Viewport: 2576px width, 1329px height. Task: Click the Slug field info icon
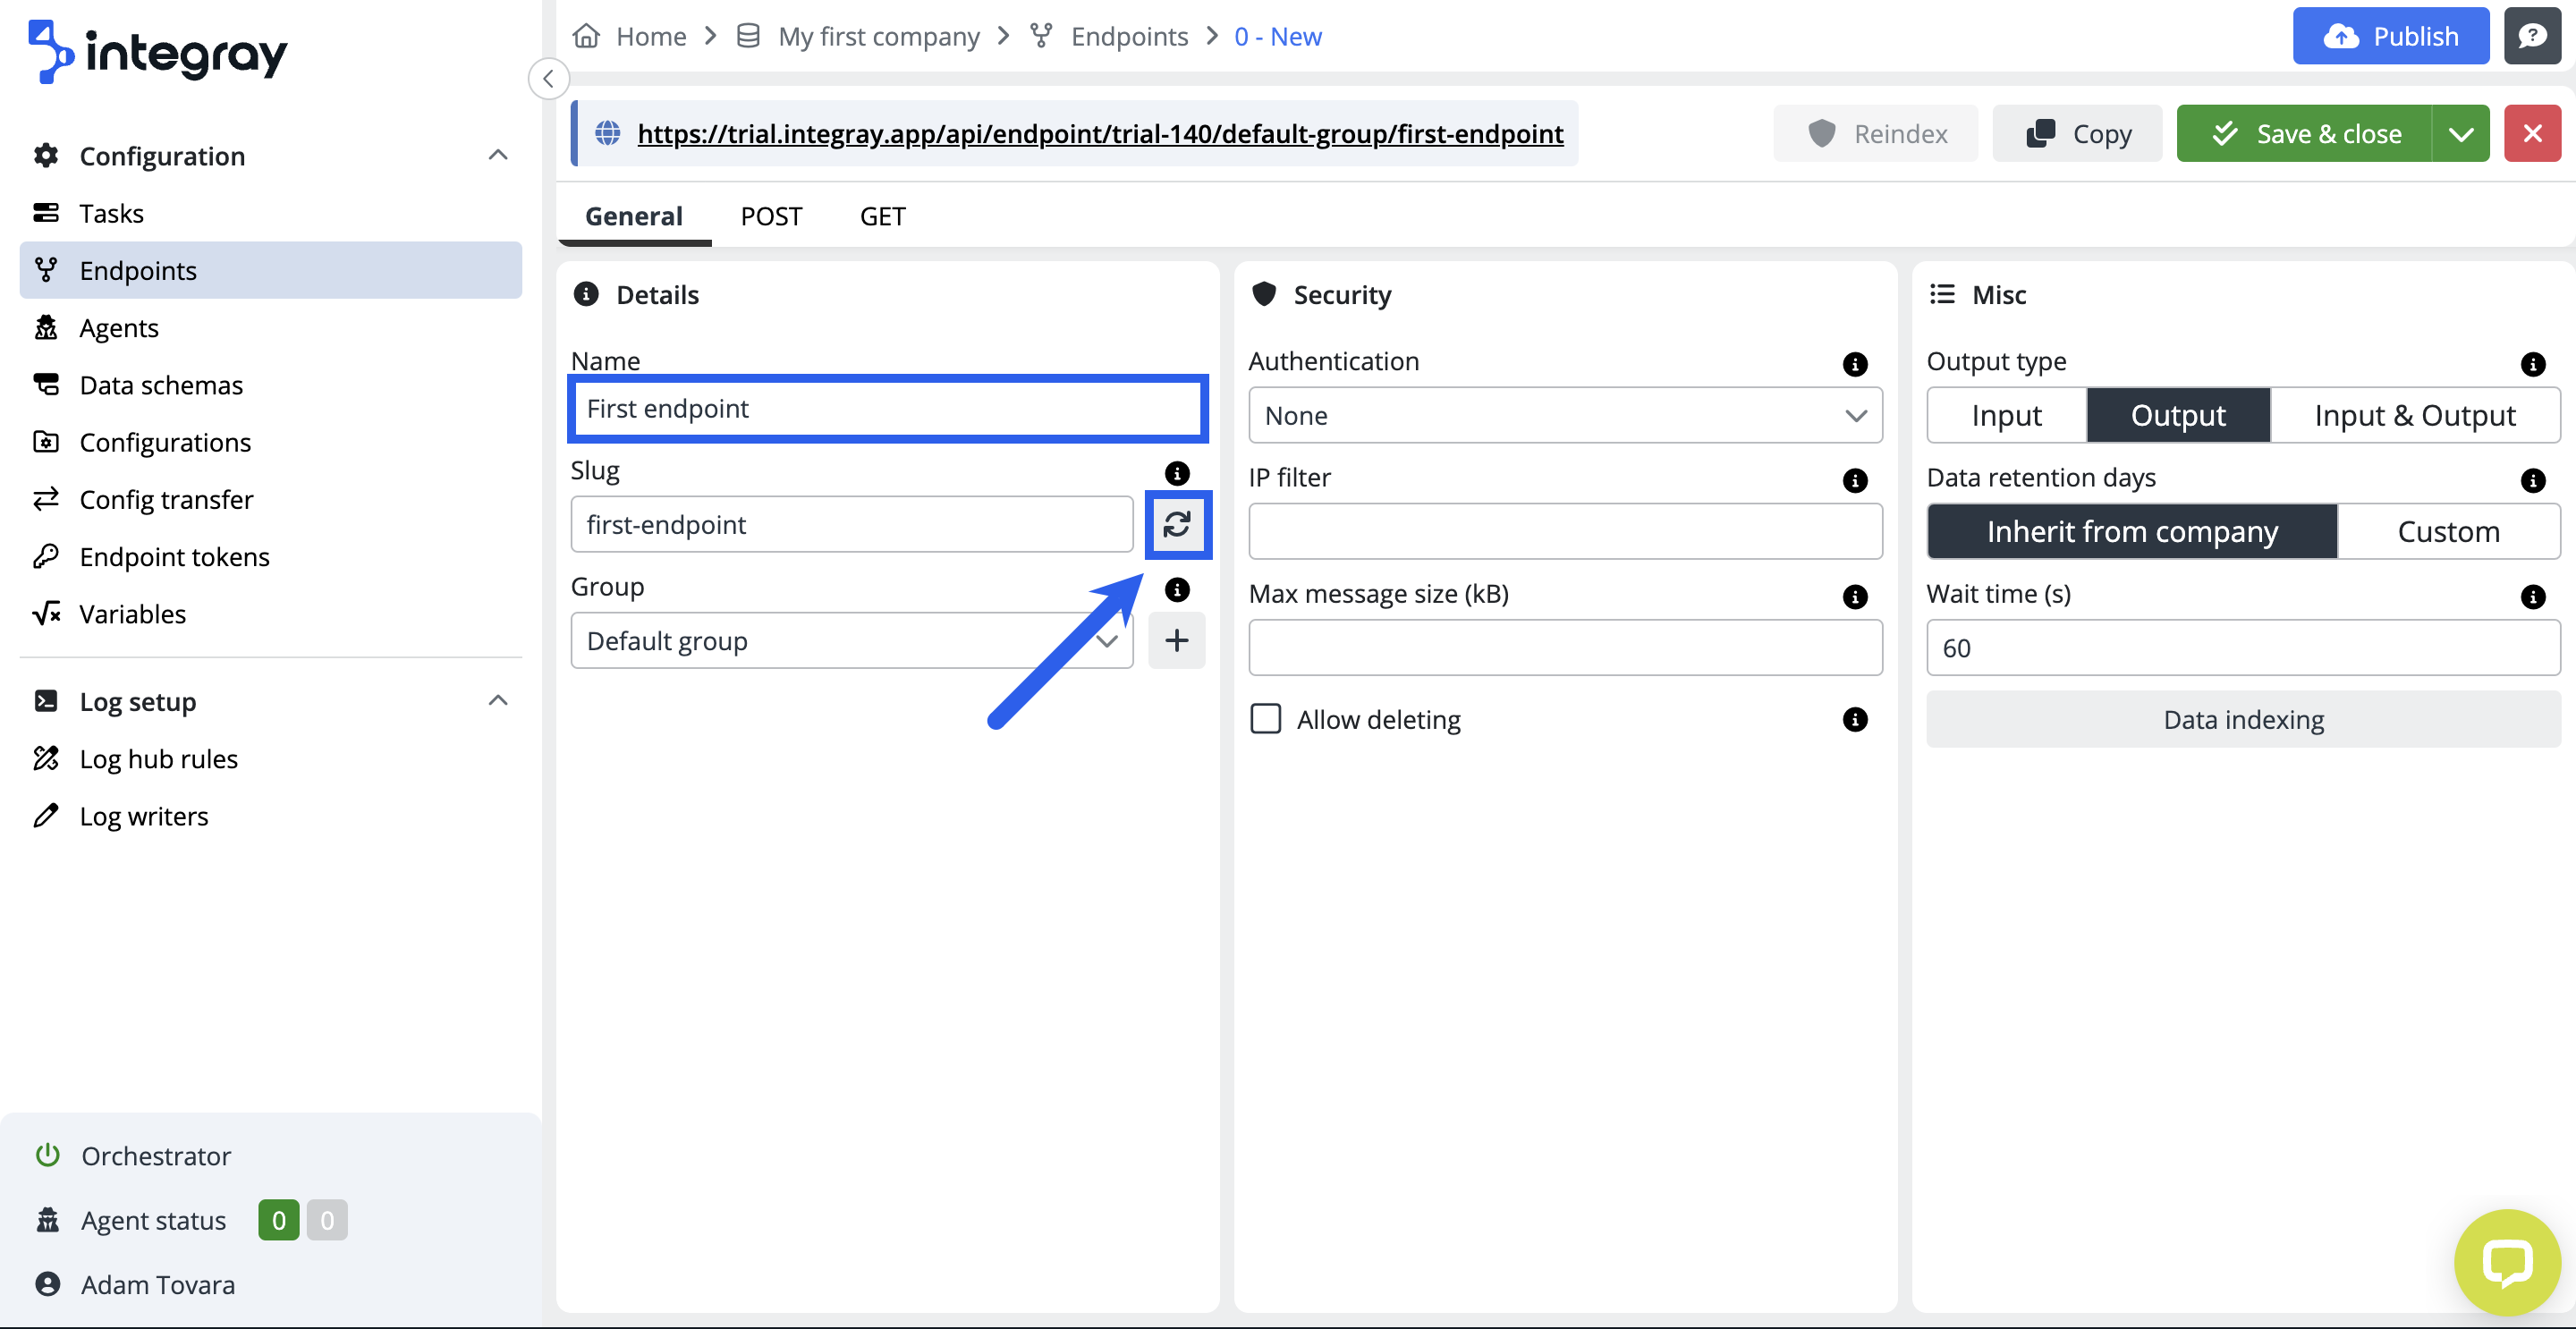(1176, 472)
